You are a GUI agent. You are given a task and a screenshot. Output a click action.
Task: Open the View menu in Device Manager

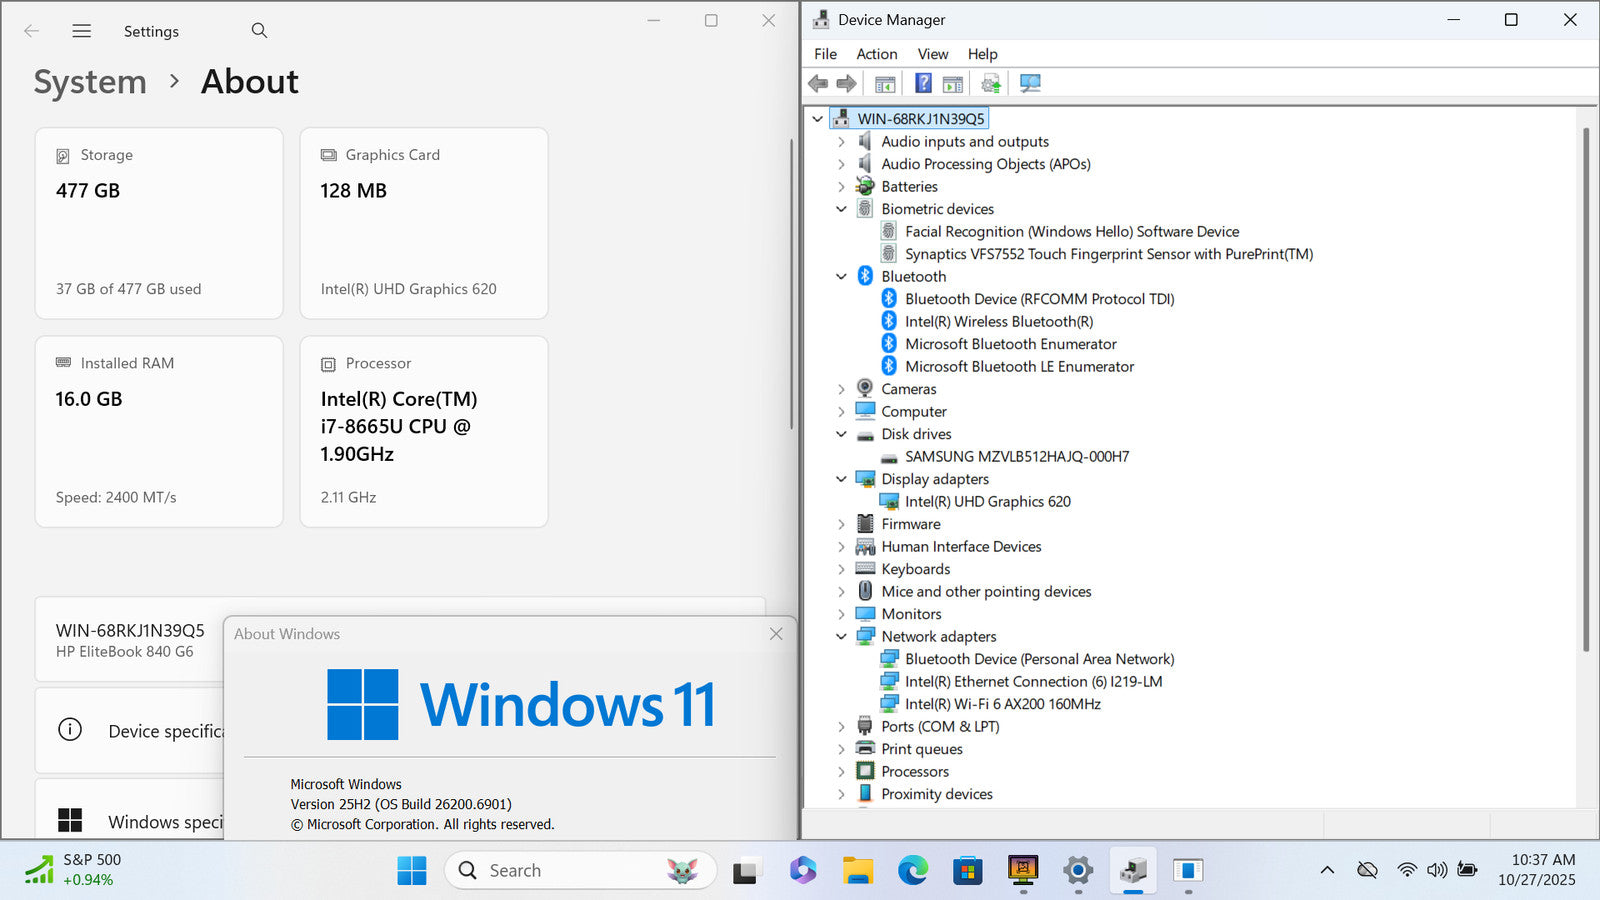[x=932, y=54]
